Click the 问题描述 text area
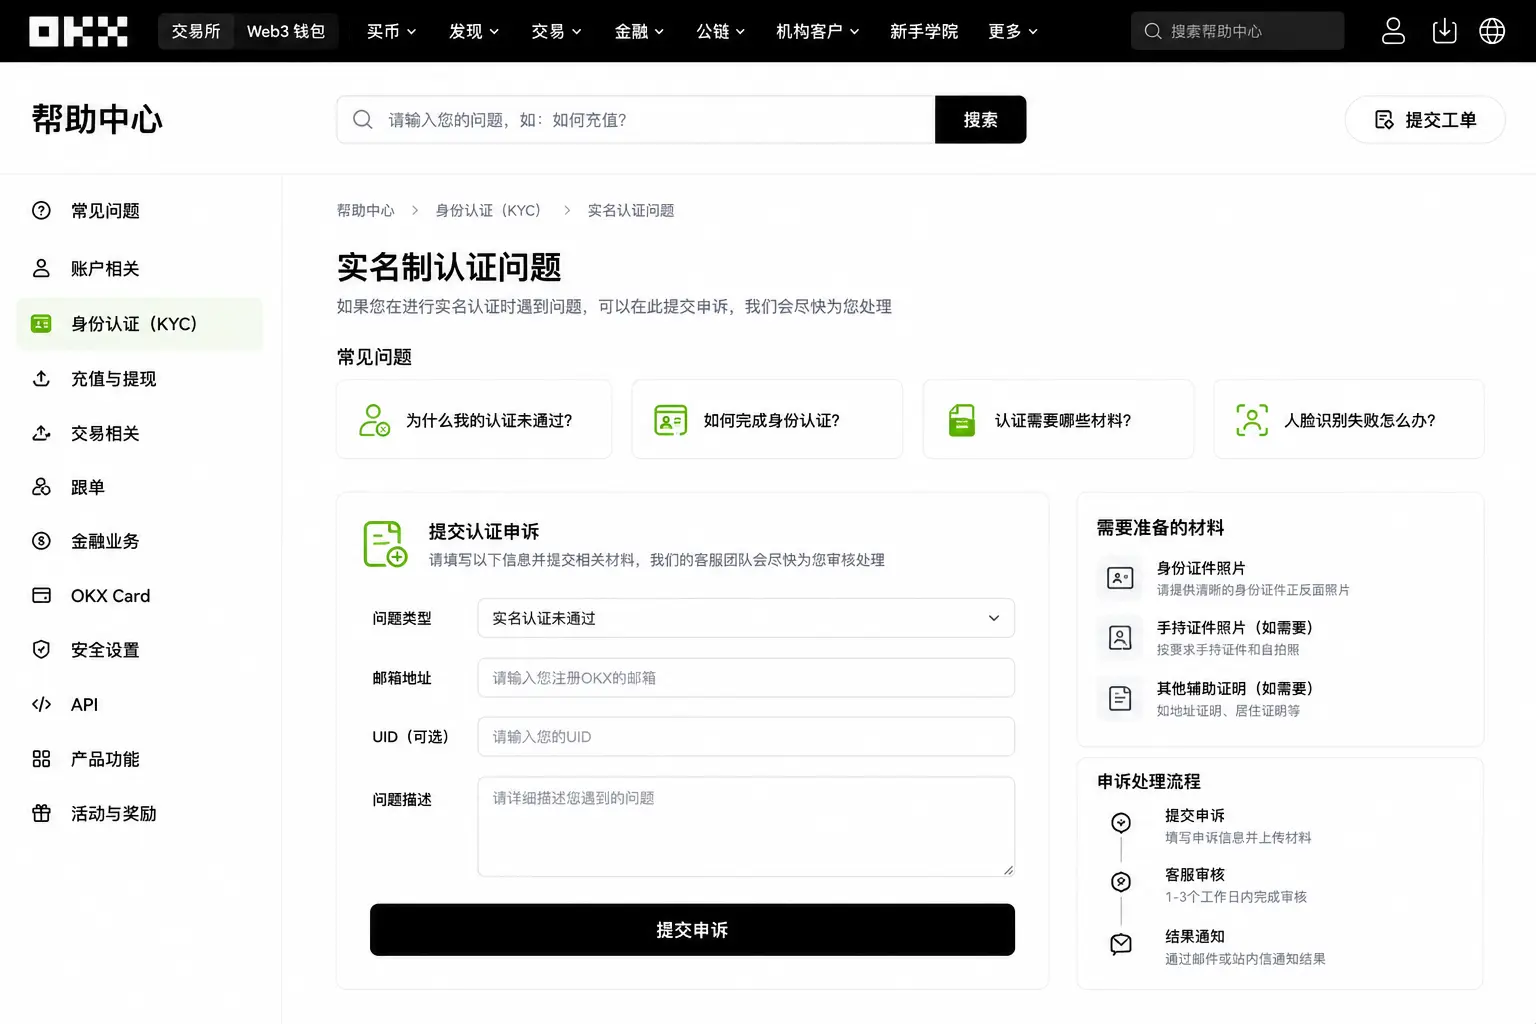Screen dimensions: 1536x1024 746,827
